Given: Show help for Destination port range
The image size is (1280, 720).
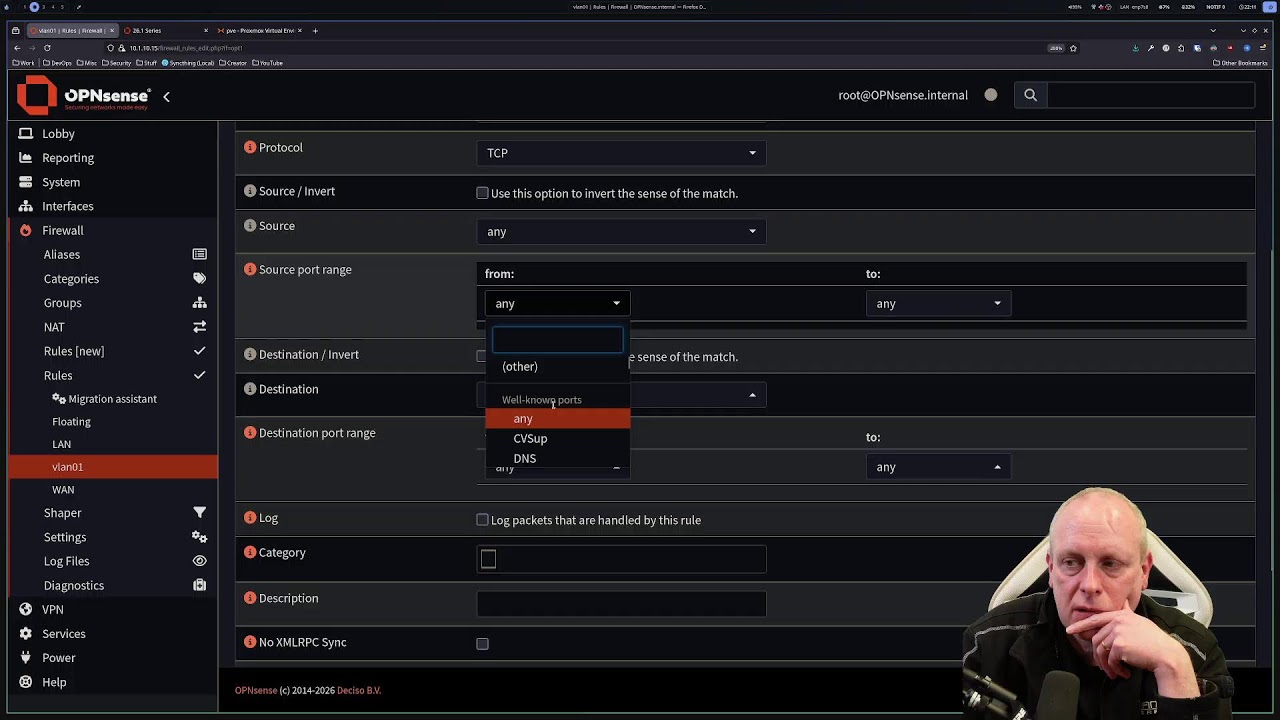Looking at the screenshot, I should click(250, 432).
